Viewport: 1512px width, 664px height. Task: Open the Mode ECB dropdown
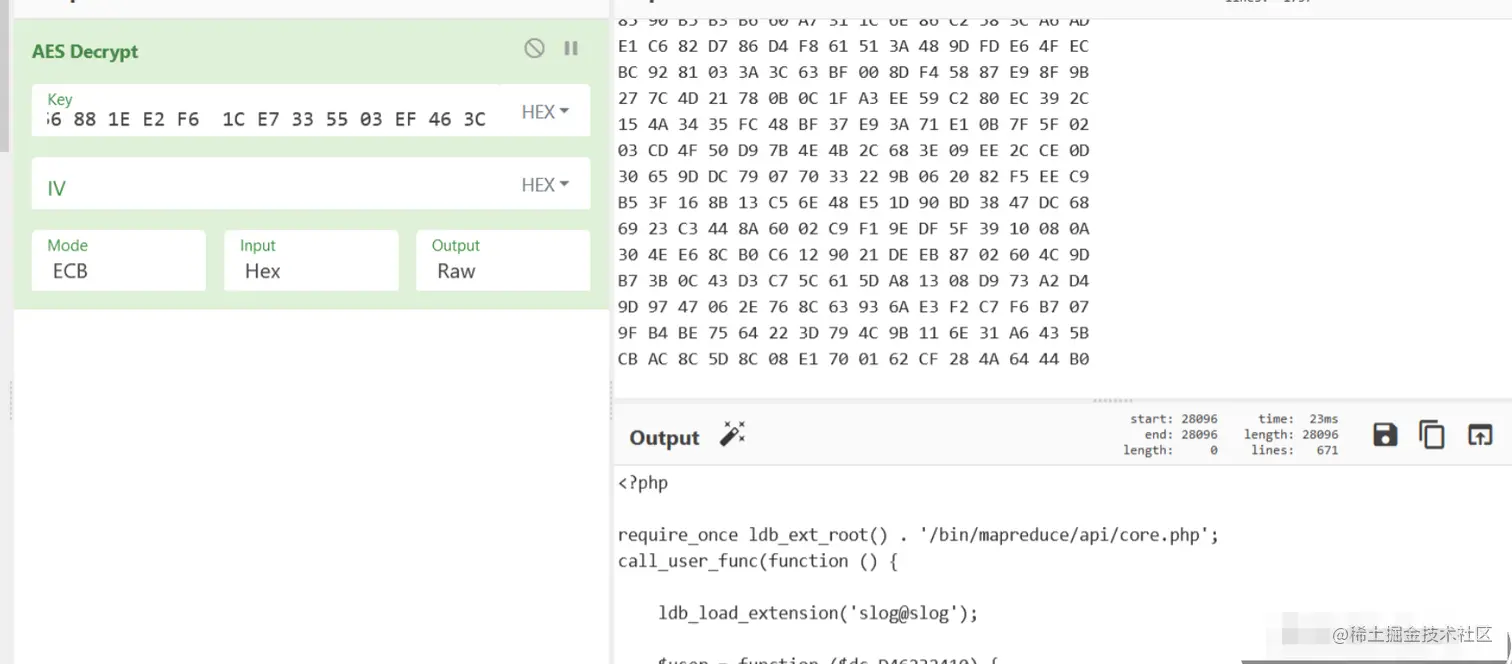point(118,260)
